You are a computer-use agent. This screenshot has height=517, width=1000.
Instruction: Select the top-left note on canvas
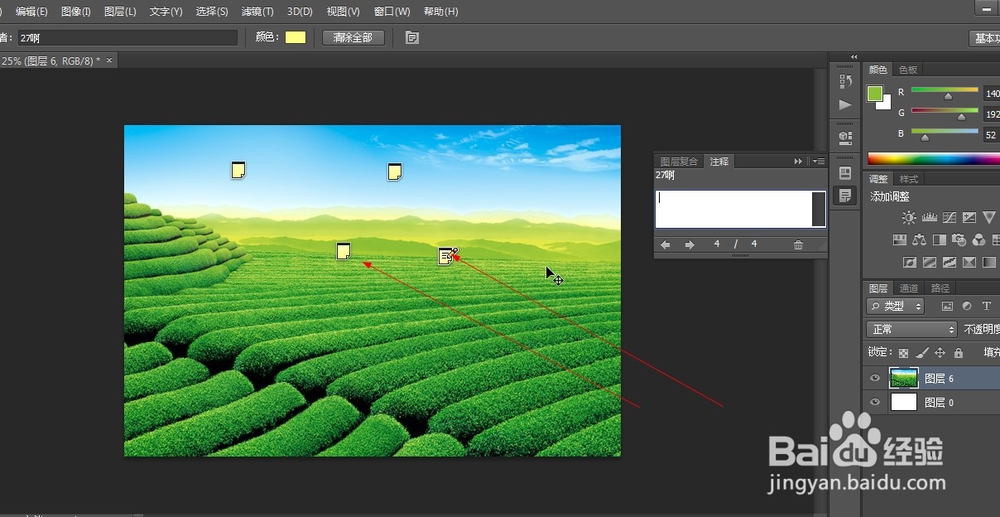click(x=238, y=170)
